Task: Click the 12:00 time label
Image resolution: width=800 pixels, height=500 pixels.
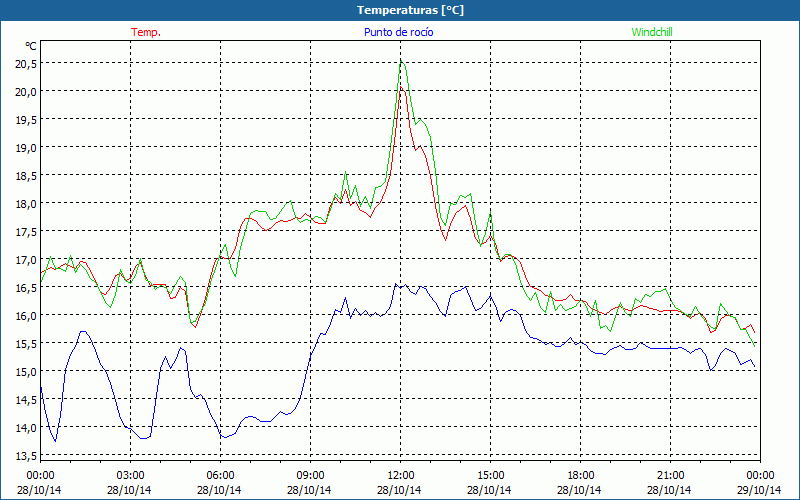Action: click(401, 476)
